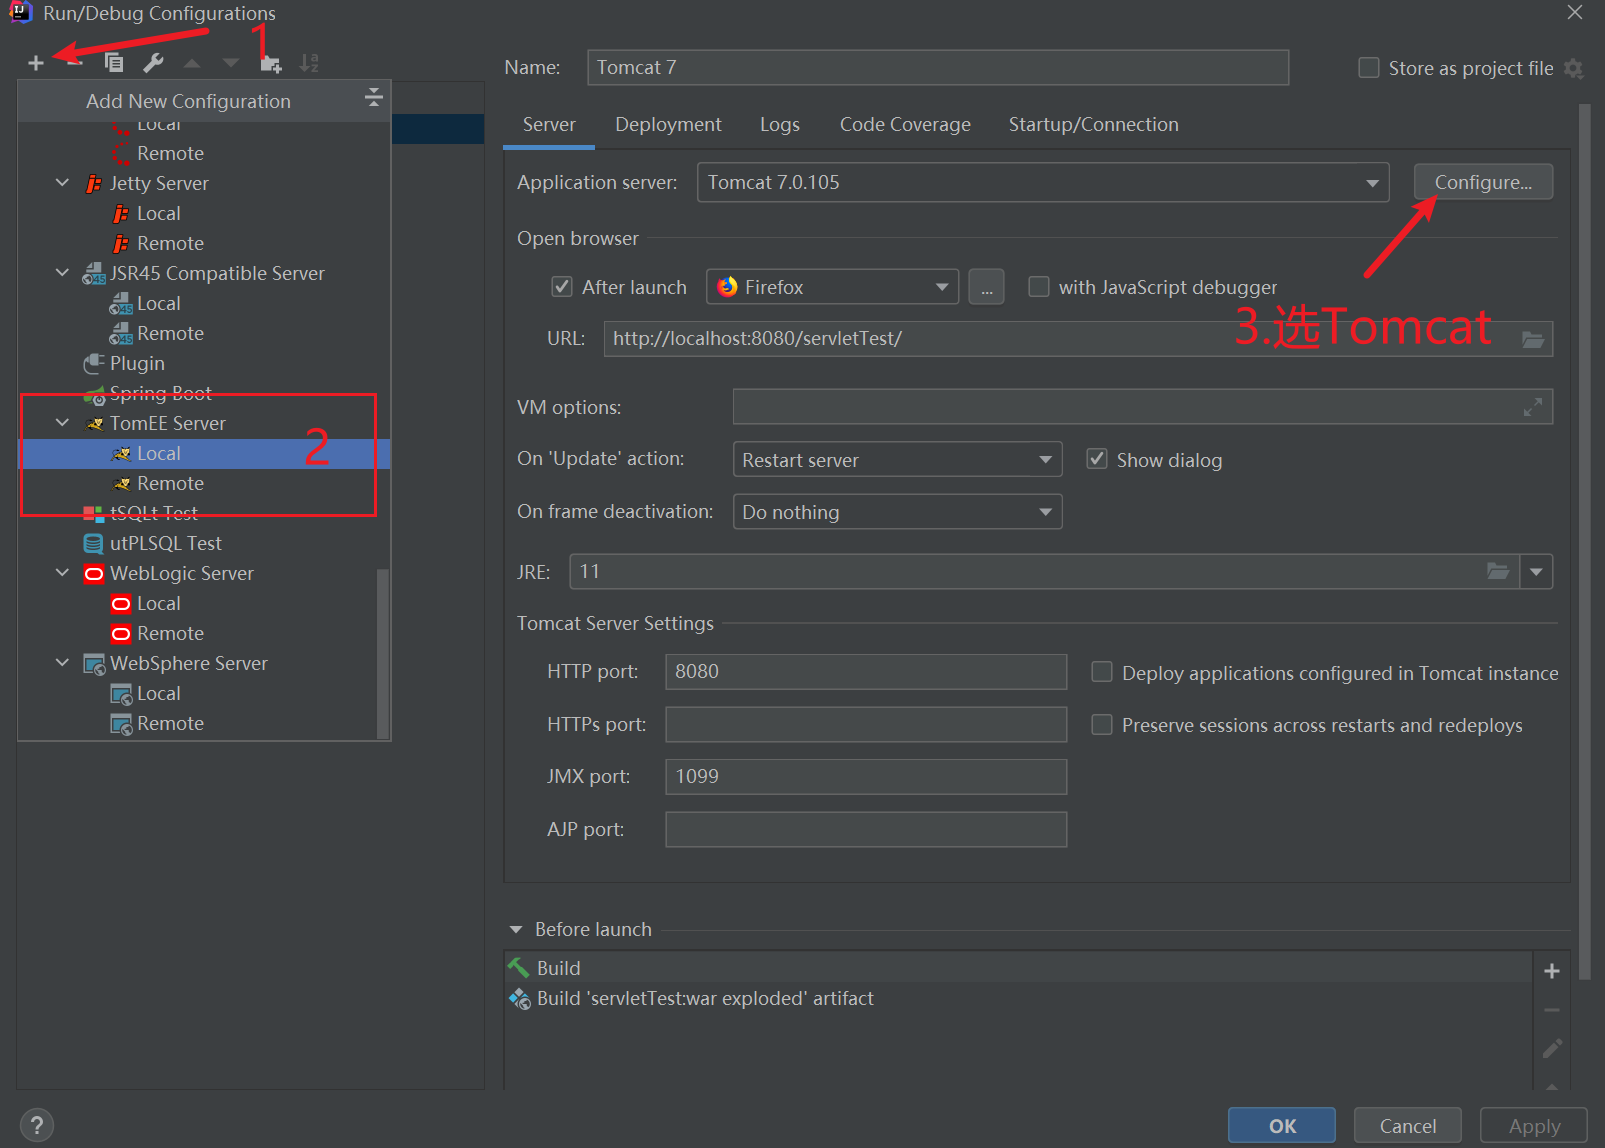Select Local under Jetty Server
The width and height of the screenshot is (1605, 1148).
click(x=159, y=213)
